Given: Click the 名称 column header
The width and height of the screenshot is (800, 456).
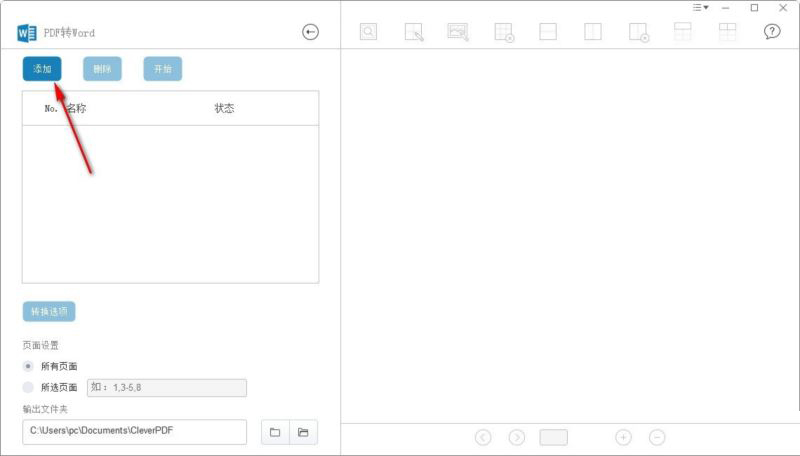Looking at the screenshot, I should (76, 108).
